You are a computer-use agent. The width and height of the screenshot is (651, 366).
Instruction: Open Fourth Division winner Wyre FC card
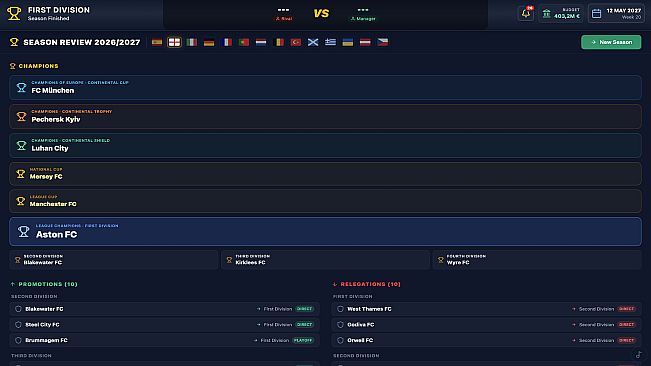537,260
